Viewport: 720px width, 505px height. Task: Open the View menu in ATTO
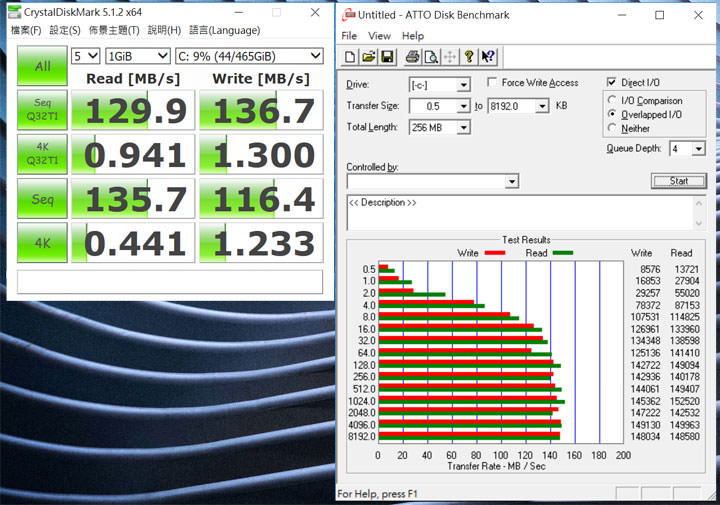(379, 36)
